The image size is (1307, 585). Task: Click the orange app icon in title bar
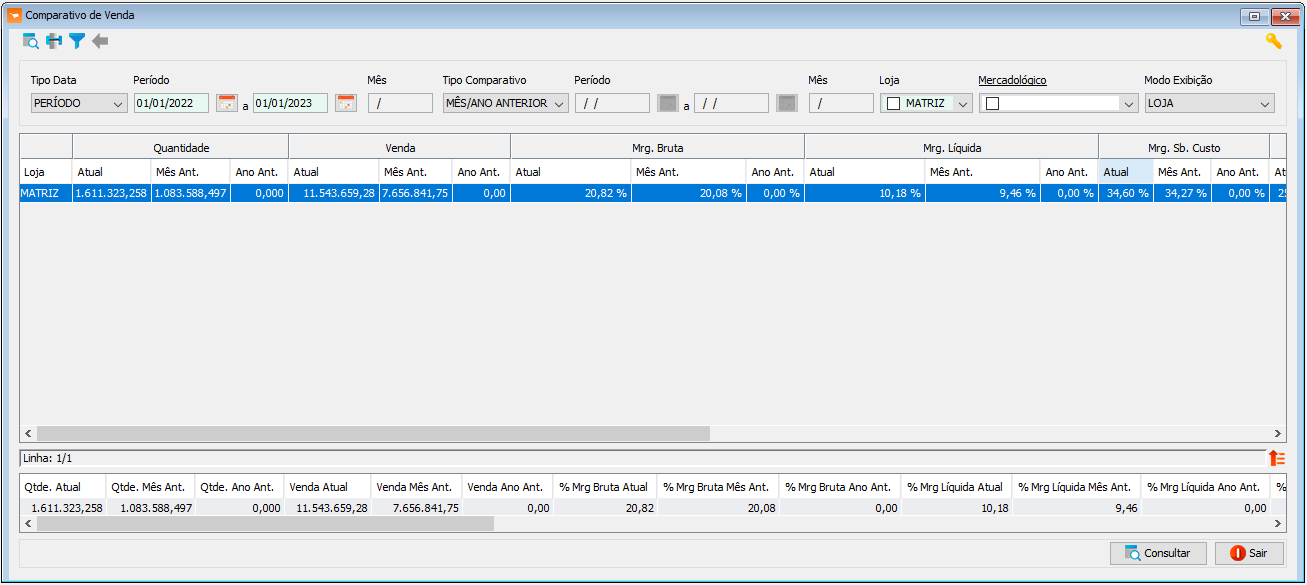pos(14,16)
